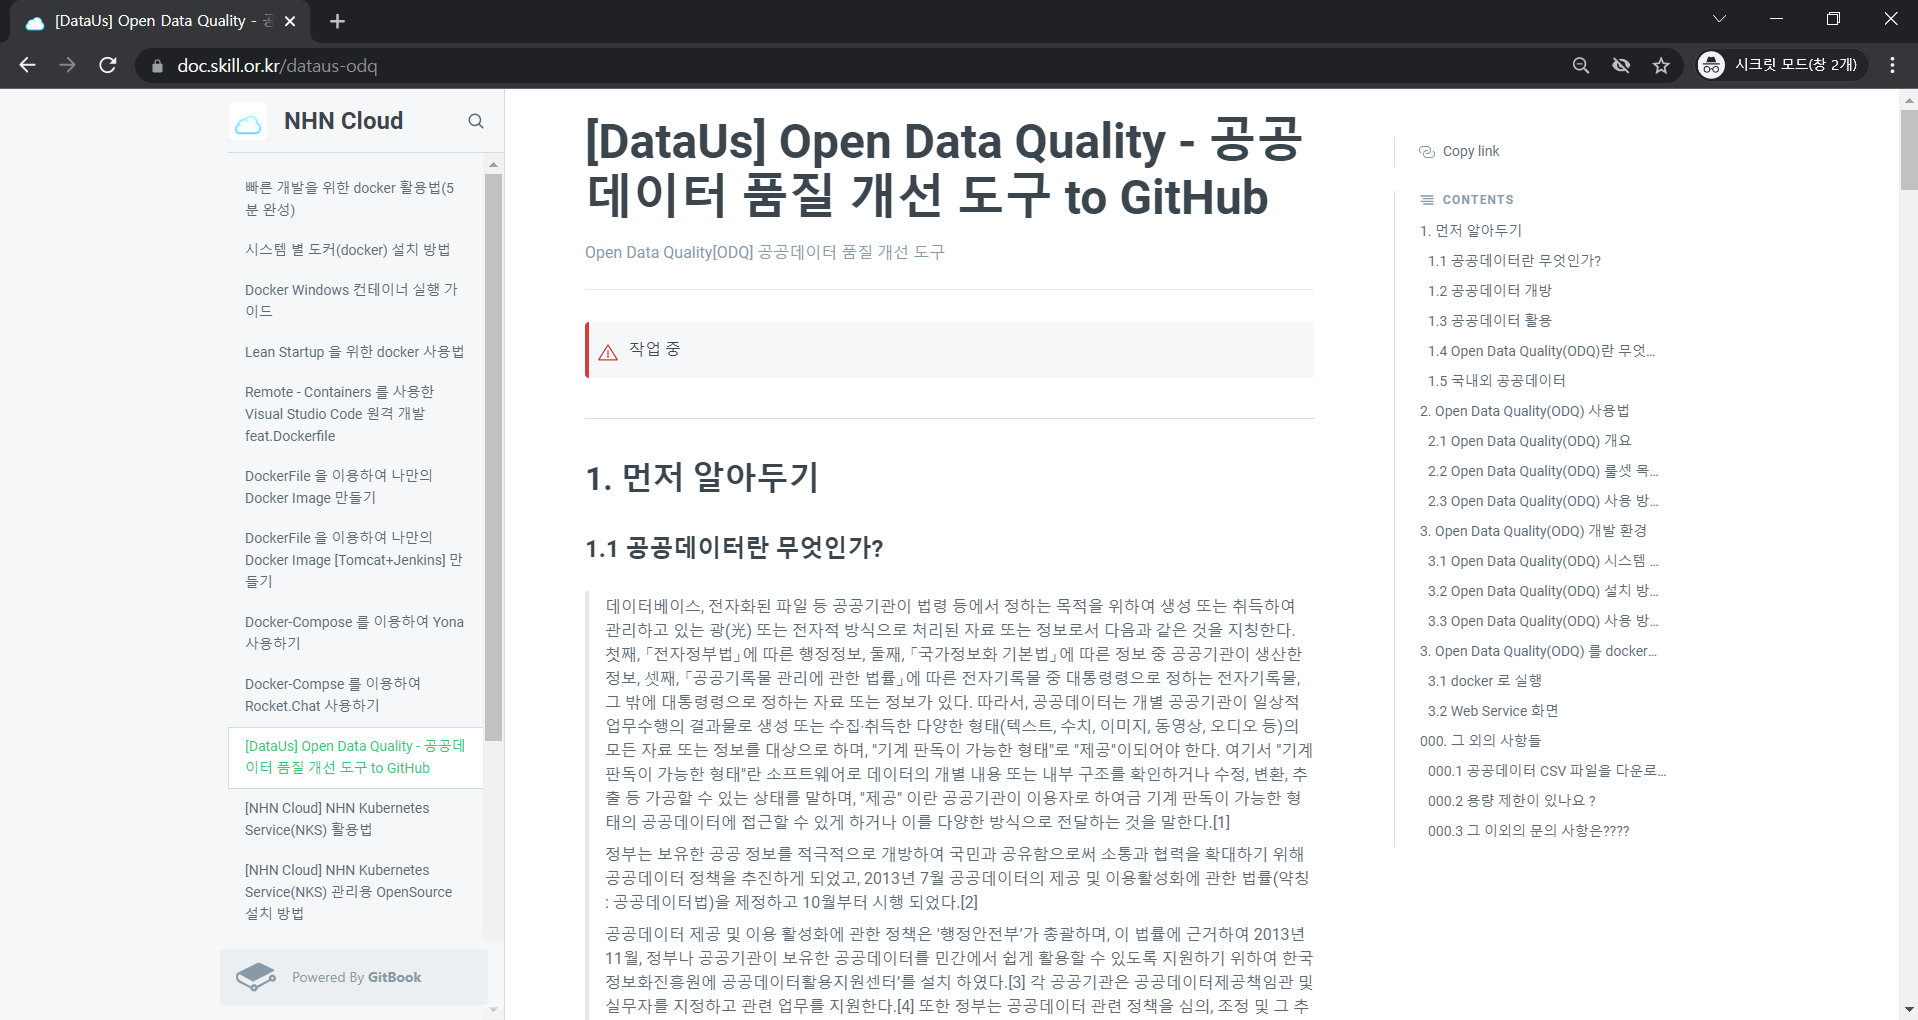
Task: Click the CONTENTS list icon
Action: coord(1427,200)
